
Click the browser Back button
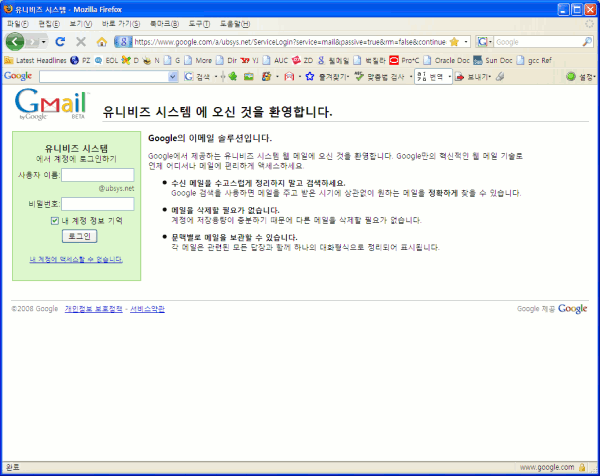click(x=15, y=42)
